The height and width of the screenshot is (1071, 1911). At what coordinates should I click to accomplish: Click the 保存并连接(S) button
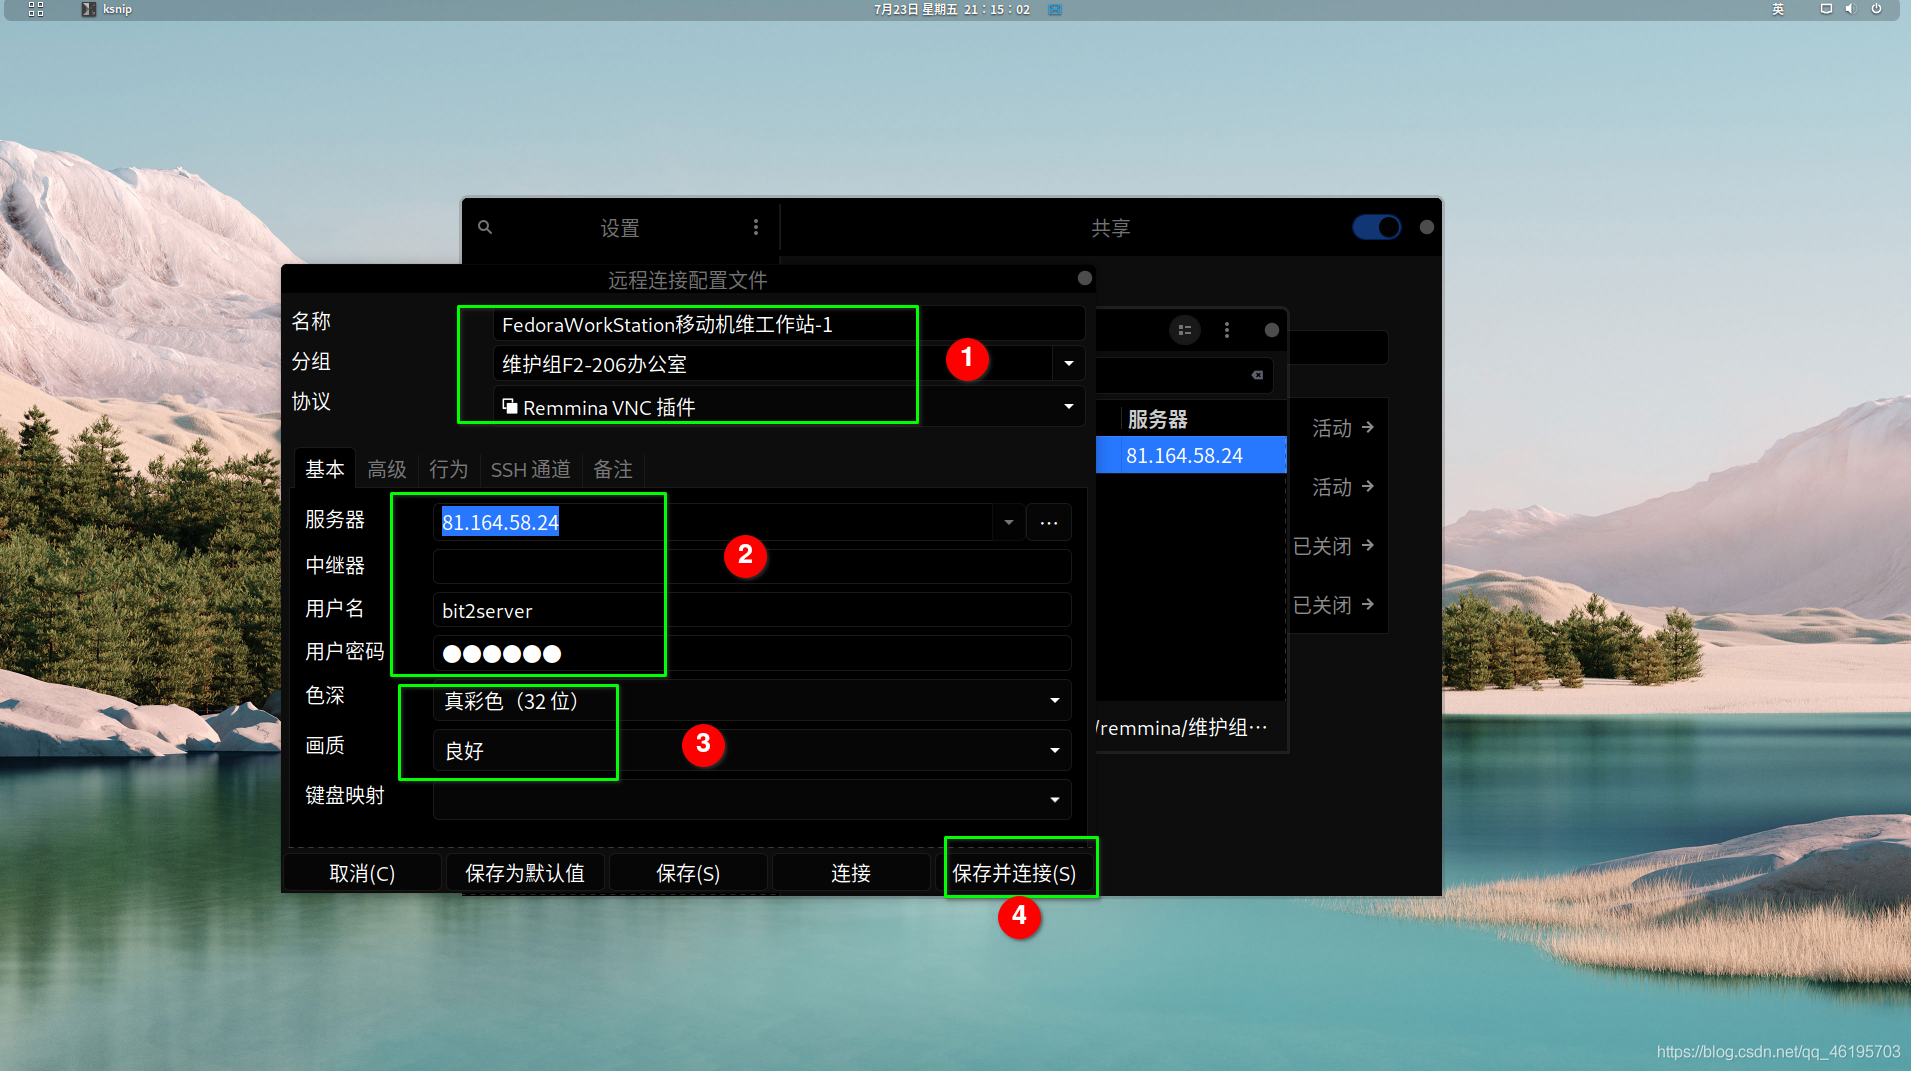(x=1015, y=873)
